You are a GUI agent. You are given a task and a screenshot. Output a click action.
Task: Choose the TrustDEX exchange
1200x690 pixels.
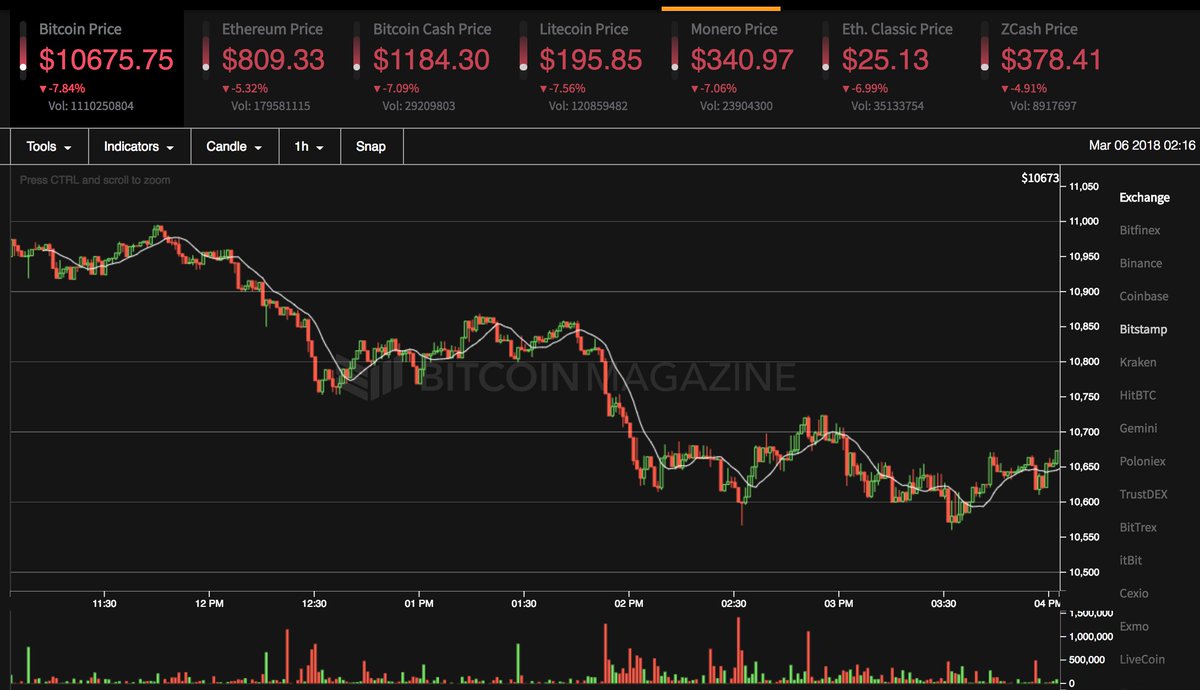coord(1144,494)
